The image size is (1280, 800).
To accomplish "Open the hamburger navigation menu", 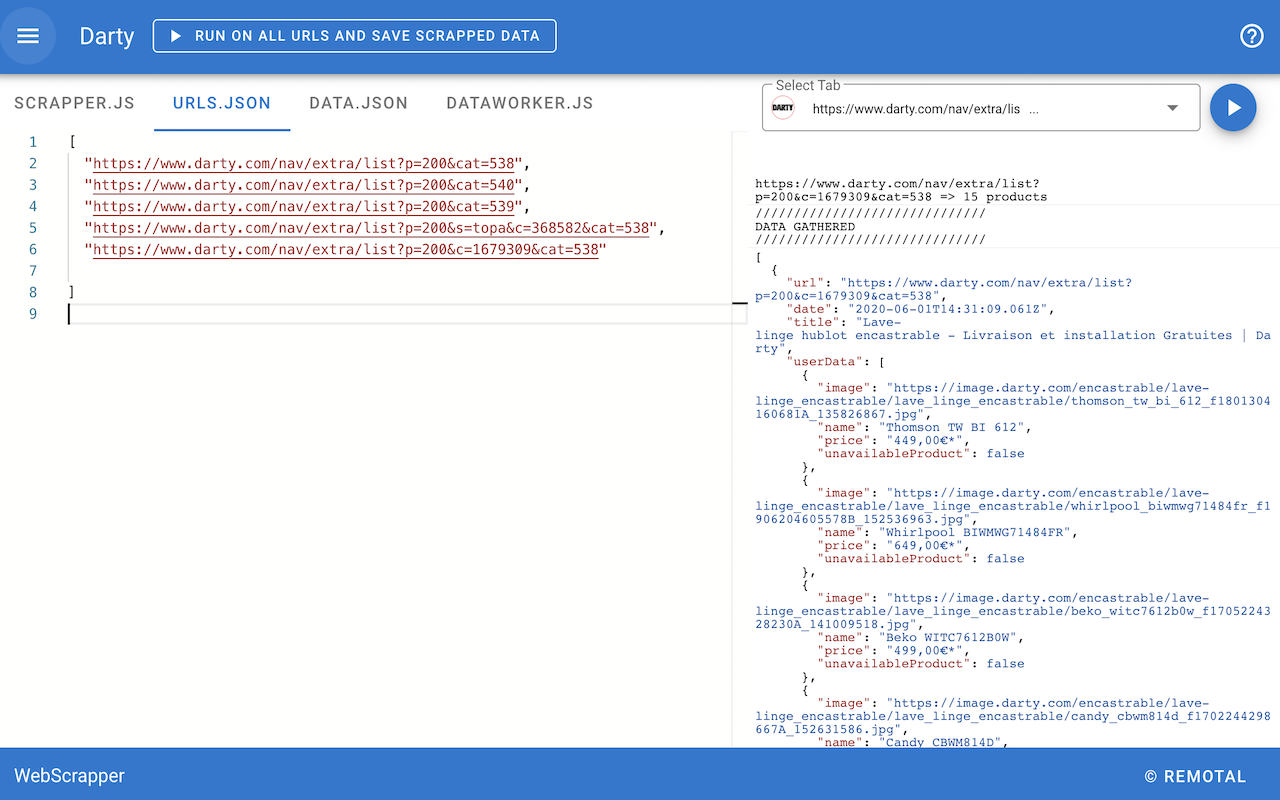I will coord(28,36).
